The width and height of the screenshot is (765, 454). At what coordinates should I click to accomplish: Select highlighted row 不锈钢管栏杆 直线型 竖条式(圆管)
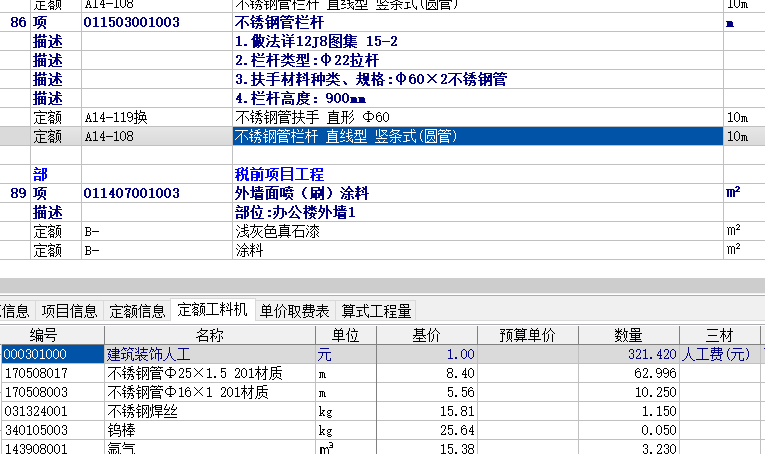(x=478, y=136)
